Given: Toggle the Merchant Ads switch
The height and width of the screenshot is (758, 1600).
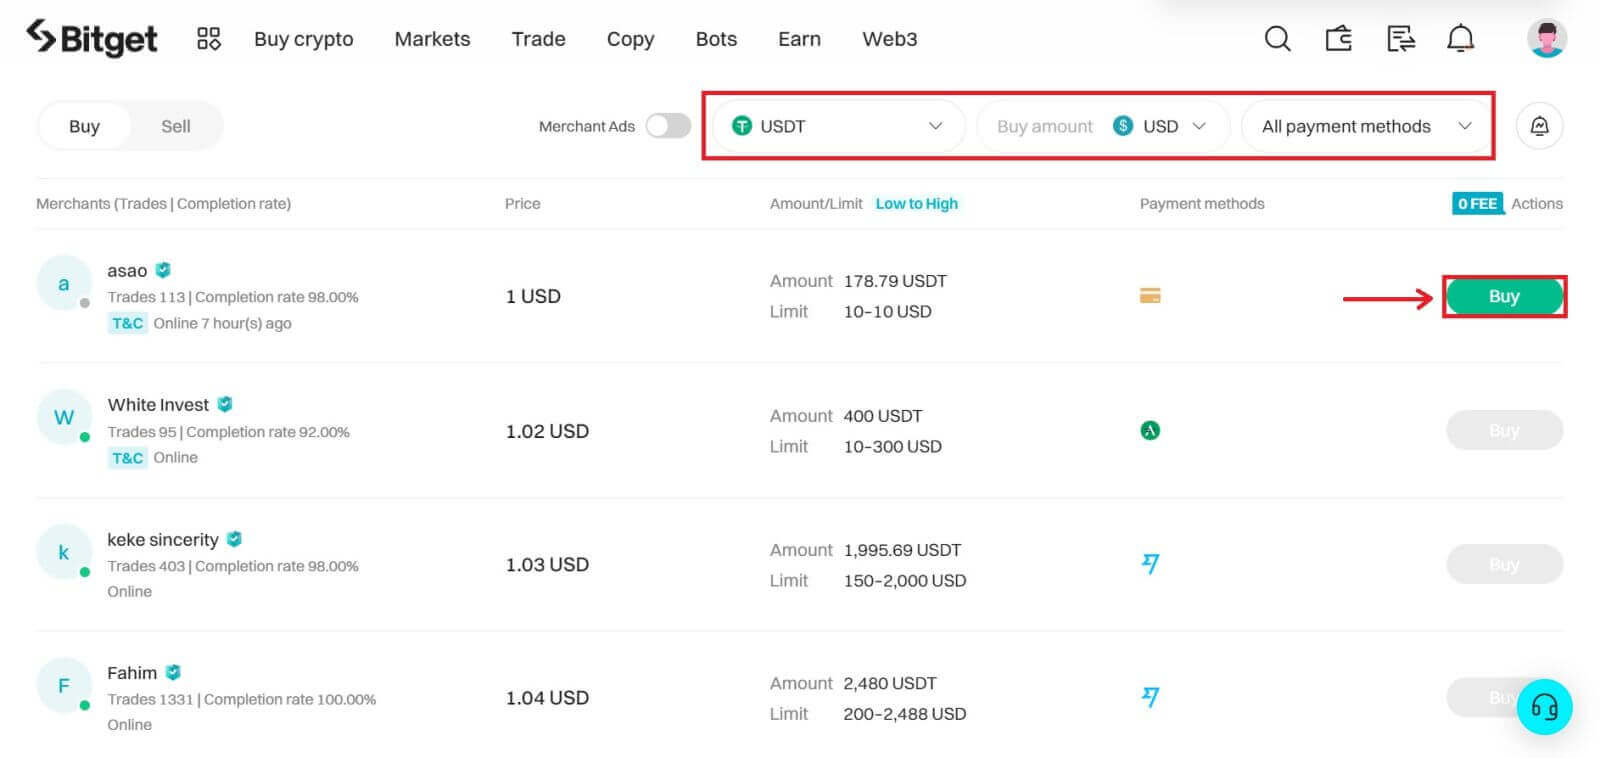Looking at the screenshot, I should point(668,126).
